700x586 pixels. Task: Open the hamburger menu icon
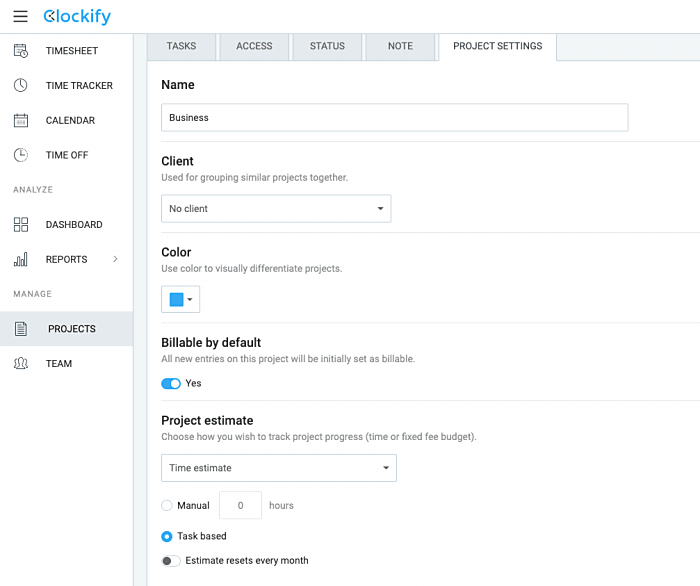pyautogui.click(x=20, y=17)
